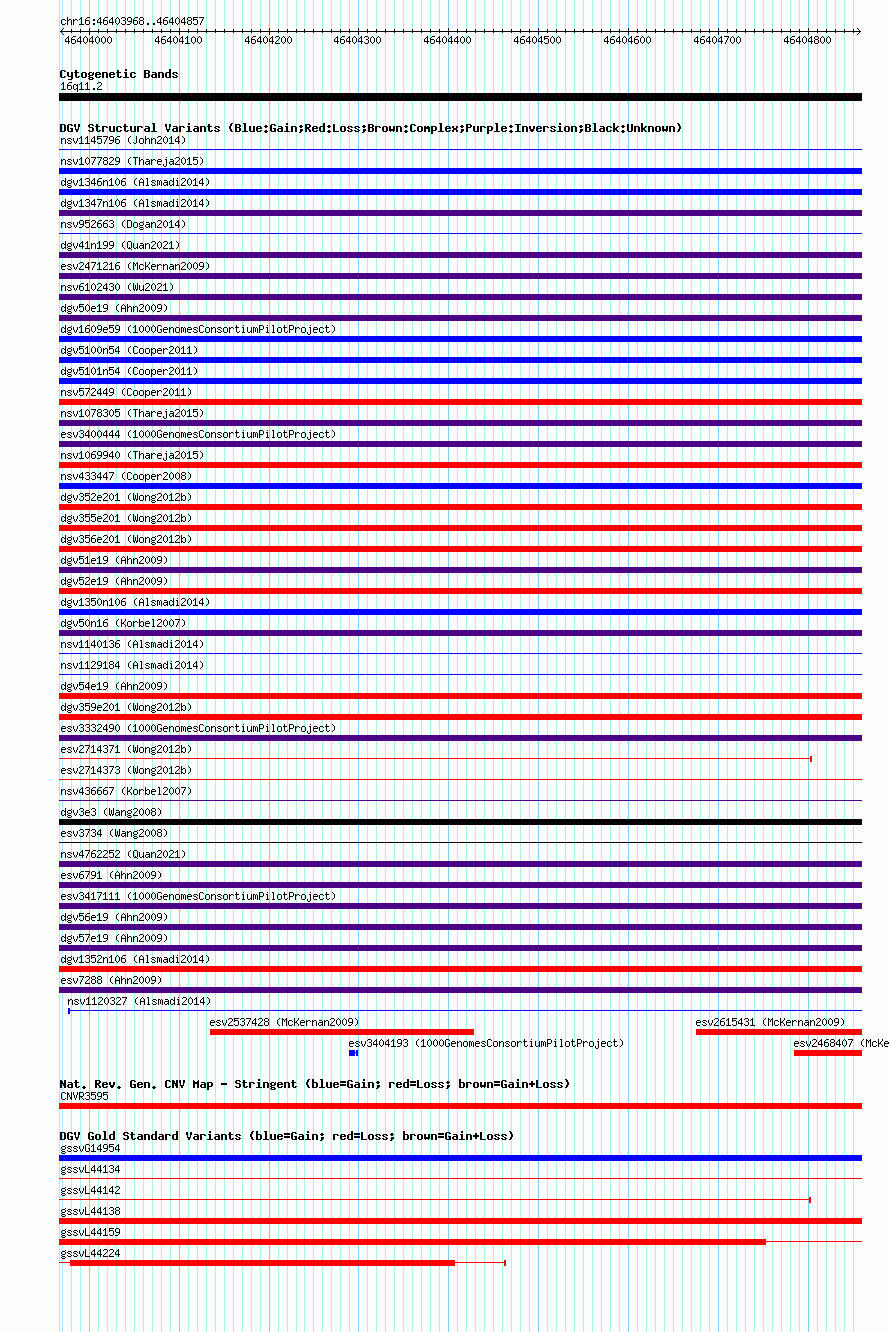Click variant dgv355e201 (Wong2012b)
The height and width of the screenshot is (1332, 890).
(x=126, y=518)
